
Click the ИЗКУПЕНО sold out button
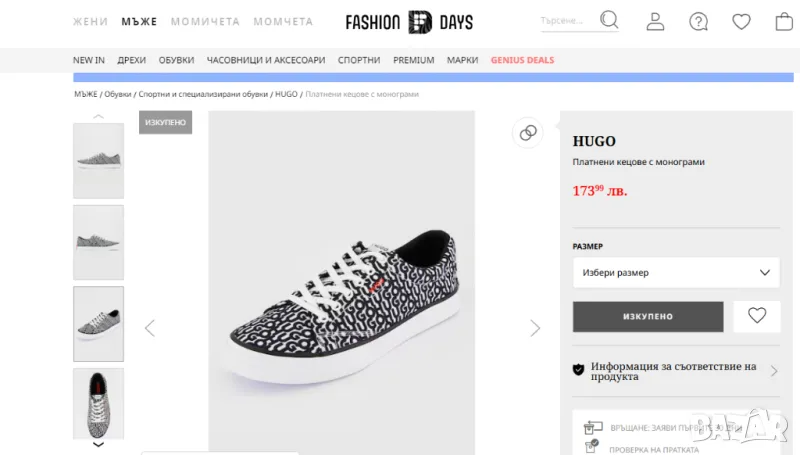pyautogui.click(x=648, y=316)
